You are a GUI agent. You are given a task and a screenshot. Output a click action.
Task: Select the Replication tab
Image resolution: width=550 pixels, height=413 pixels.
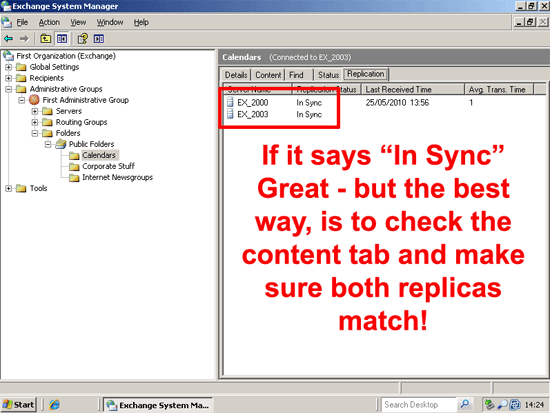(x=365, y=74)
